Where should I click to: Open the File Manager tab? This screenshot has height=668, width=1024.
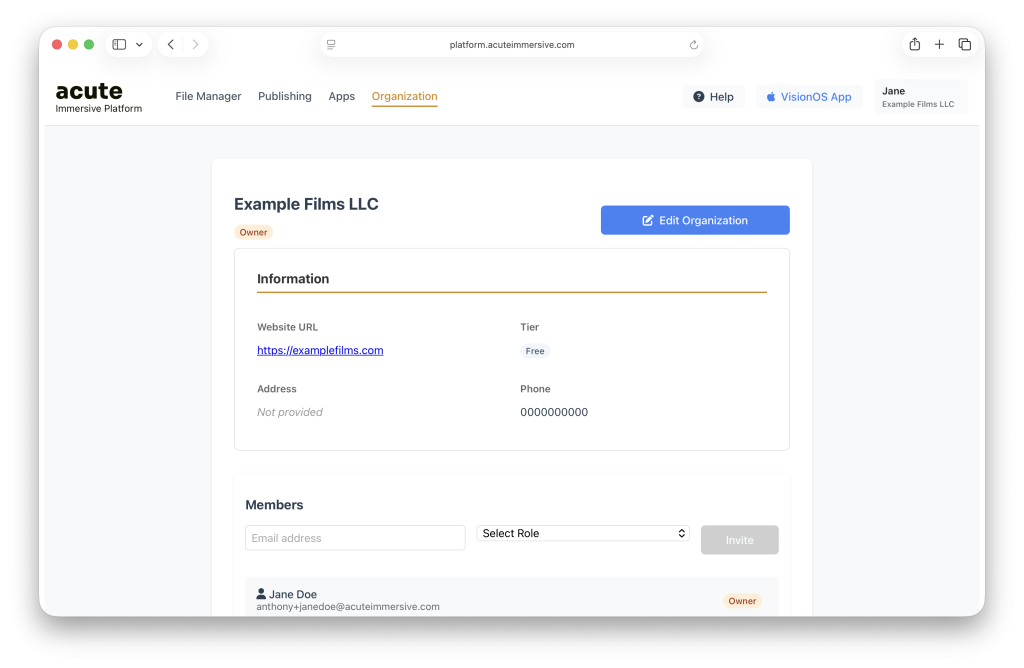click(x=208, y=97)
